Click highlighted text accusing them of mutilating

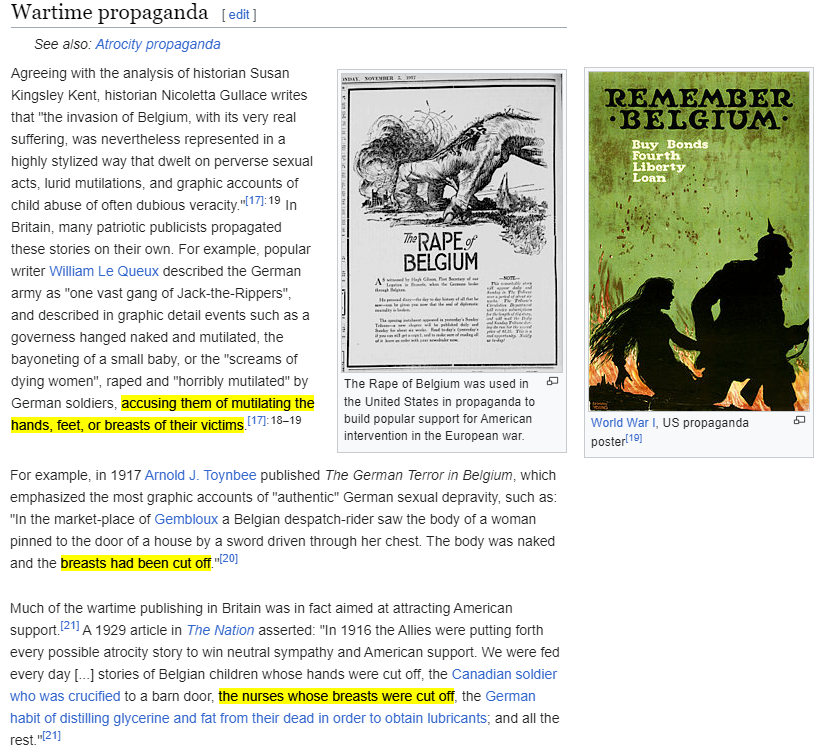(x=162, y=414)
